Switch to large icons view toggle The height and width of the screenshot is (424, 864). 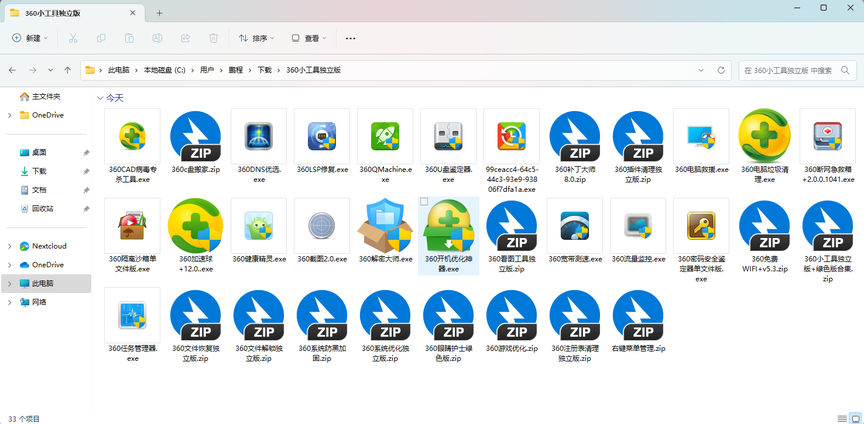854,419
